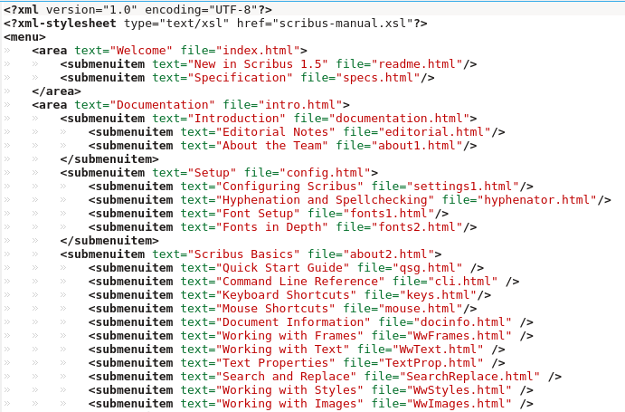Select the "Command Line Reference" text
Viewport: 625px width, 412px height.
click(x=300, y=281)
